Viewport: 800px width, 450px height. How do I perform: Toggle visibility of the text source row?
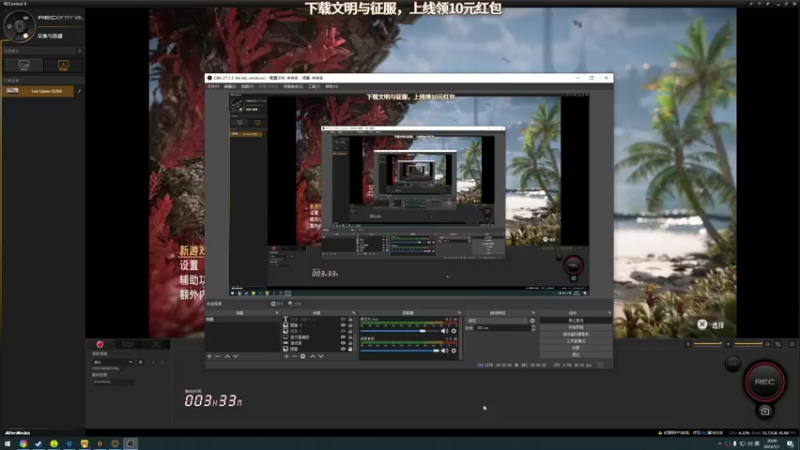tap(343, 319)
